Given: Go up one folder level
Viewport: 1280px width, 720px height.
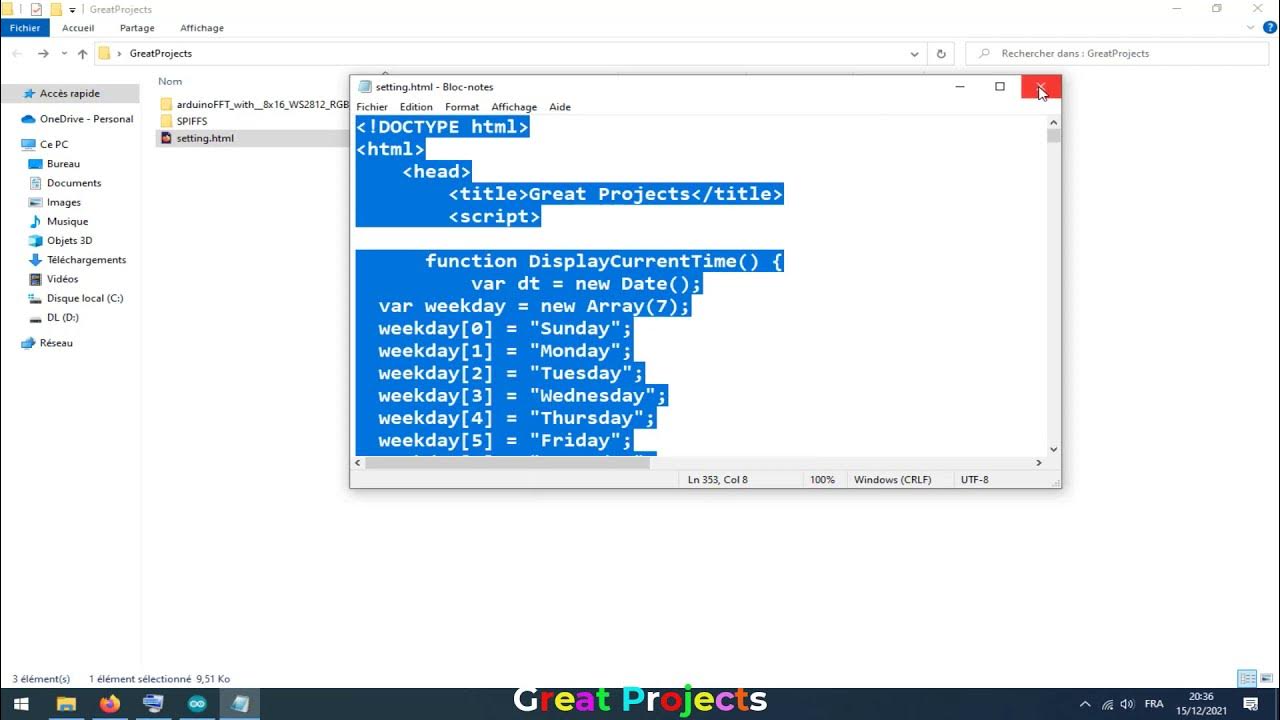Looking at the screenshot, I should [82, 53].
